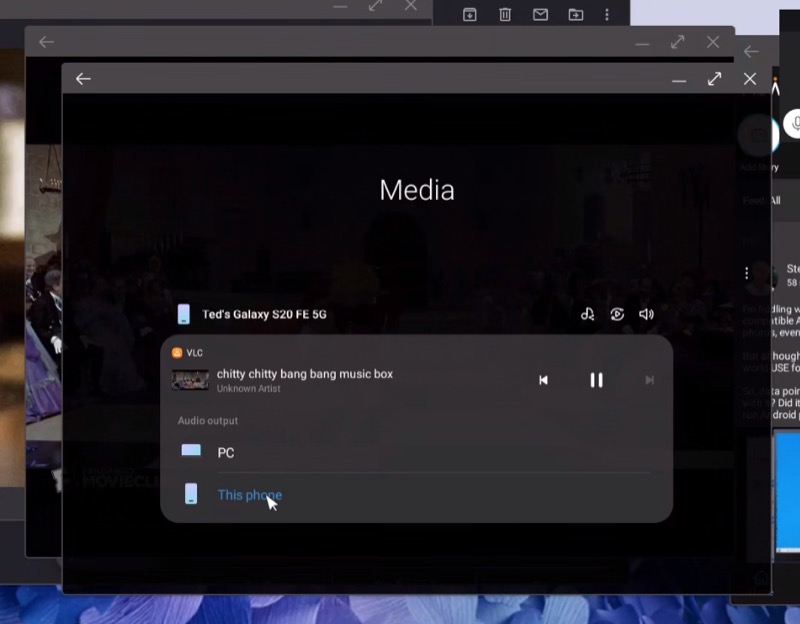Click the circular icon between music note and speaker
The width and height of the screenshot is (800, 624).
coord(617,314)
